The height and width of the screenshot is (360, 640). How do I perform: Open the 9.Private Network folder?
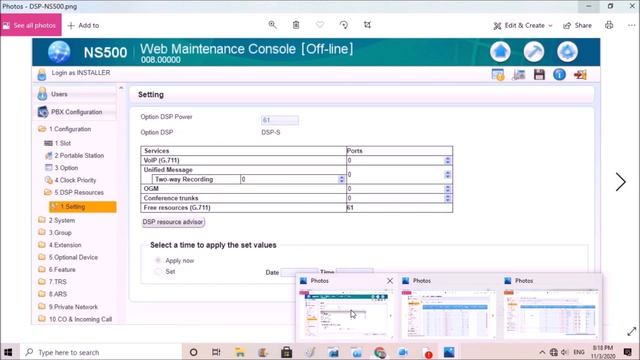[x=68, y=307]
